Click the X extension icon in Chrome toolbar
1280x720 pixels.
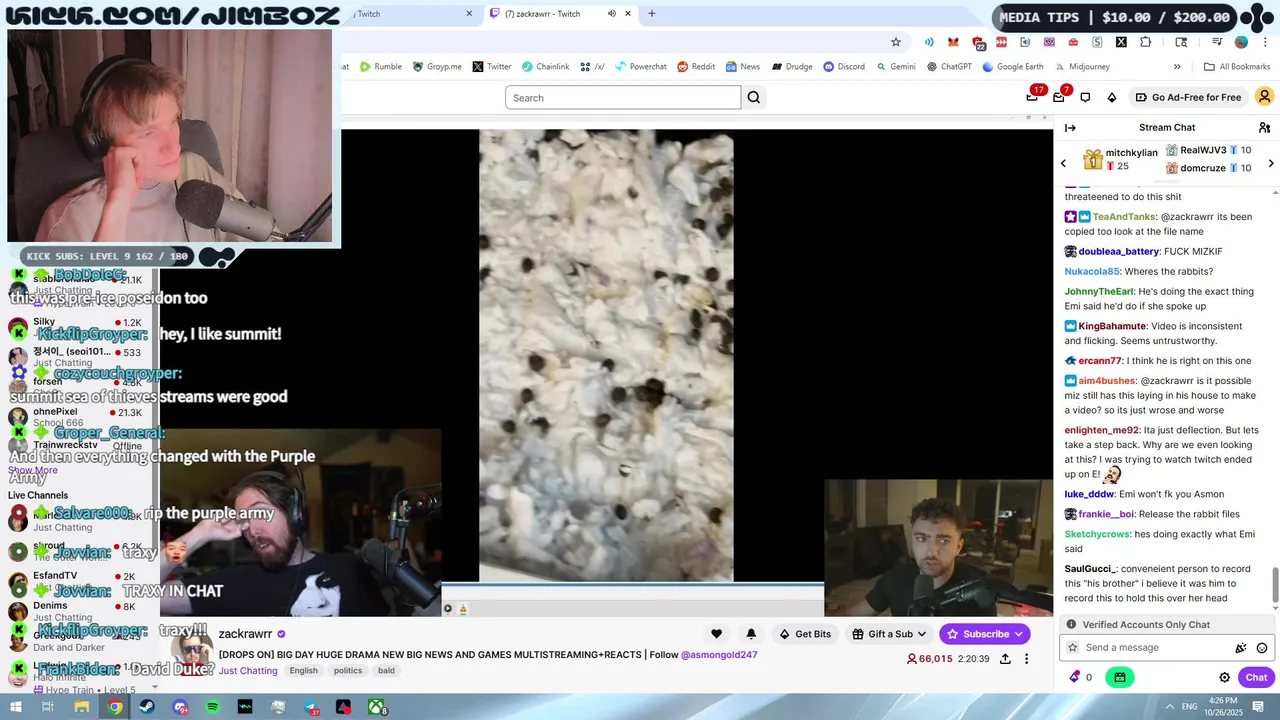click(1121, 42)
